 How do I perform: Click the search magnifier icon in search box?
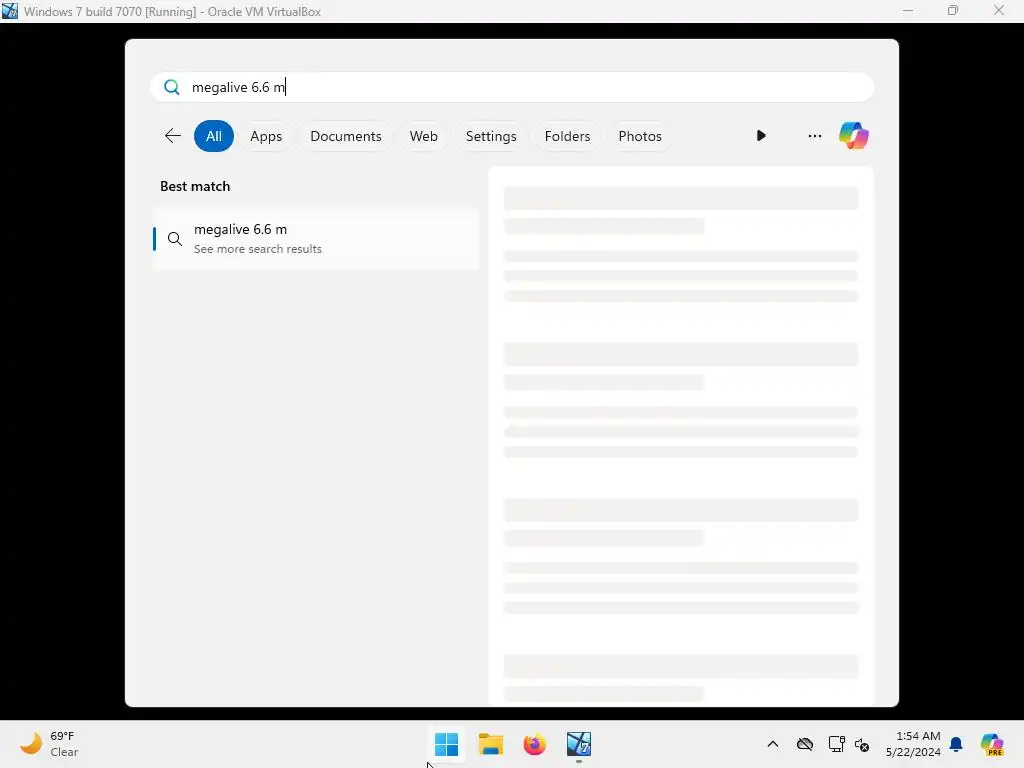pos(172,88)
